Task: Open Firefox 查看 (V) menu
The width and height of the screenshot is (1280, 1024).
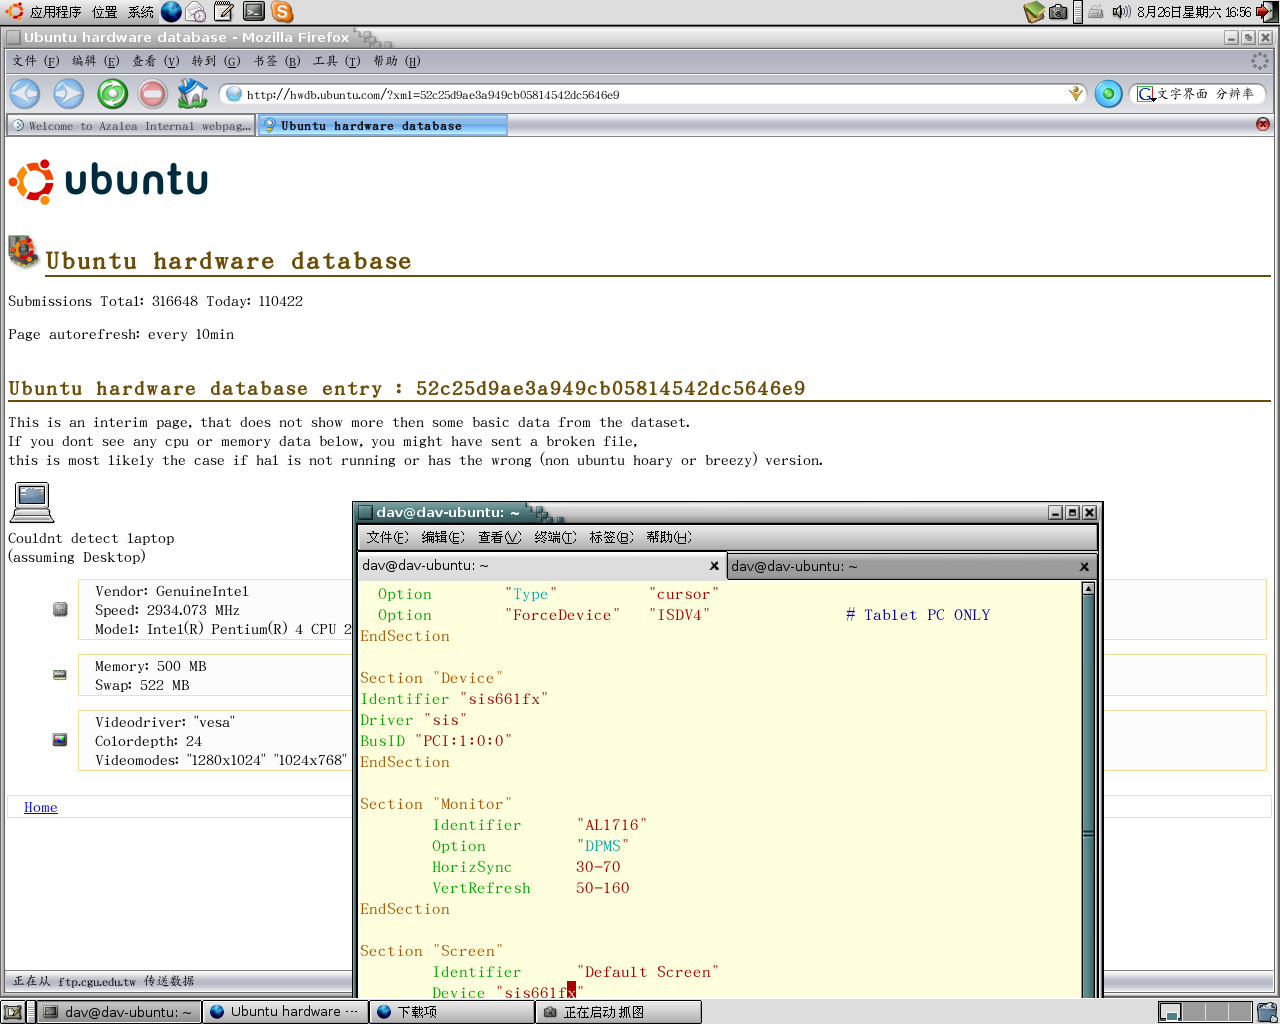Action: 155,61
